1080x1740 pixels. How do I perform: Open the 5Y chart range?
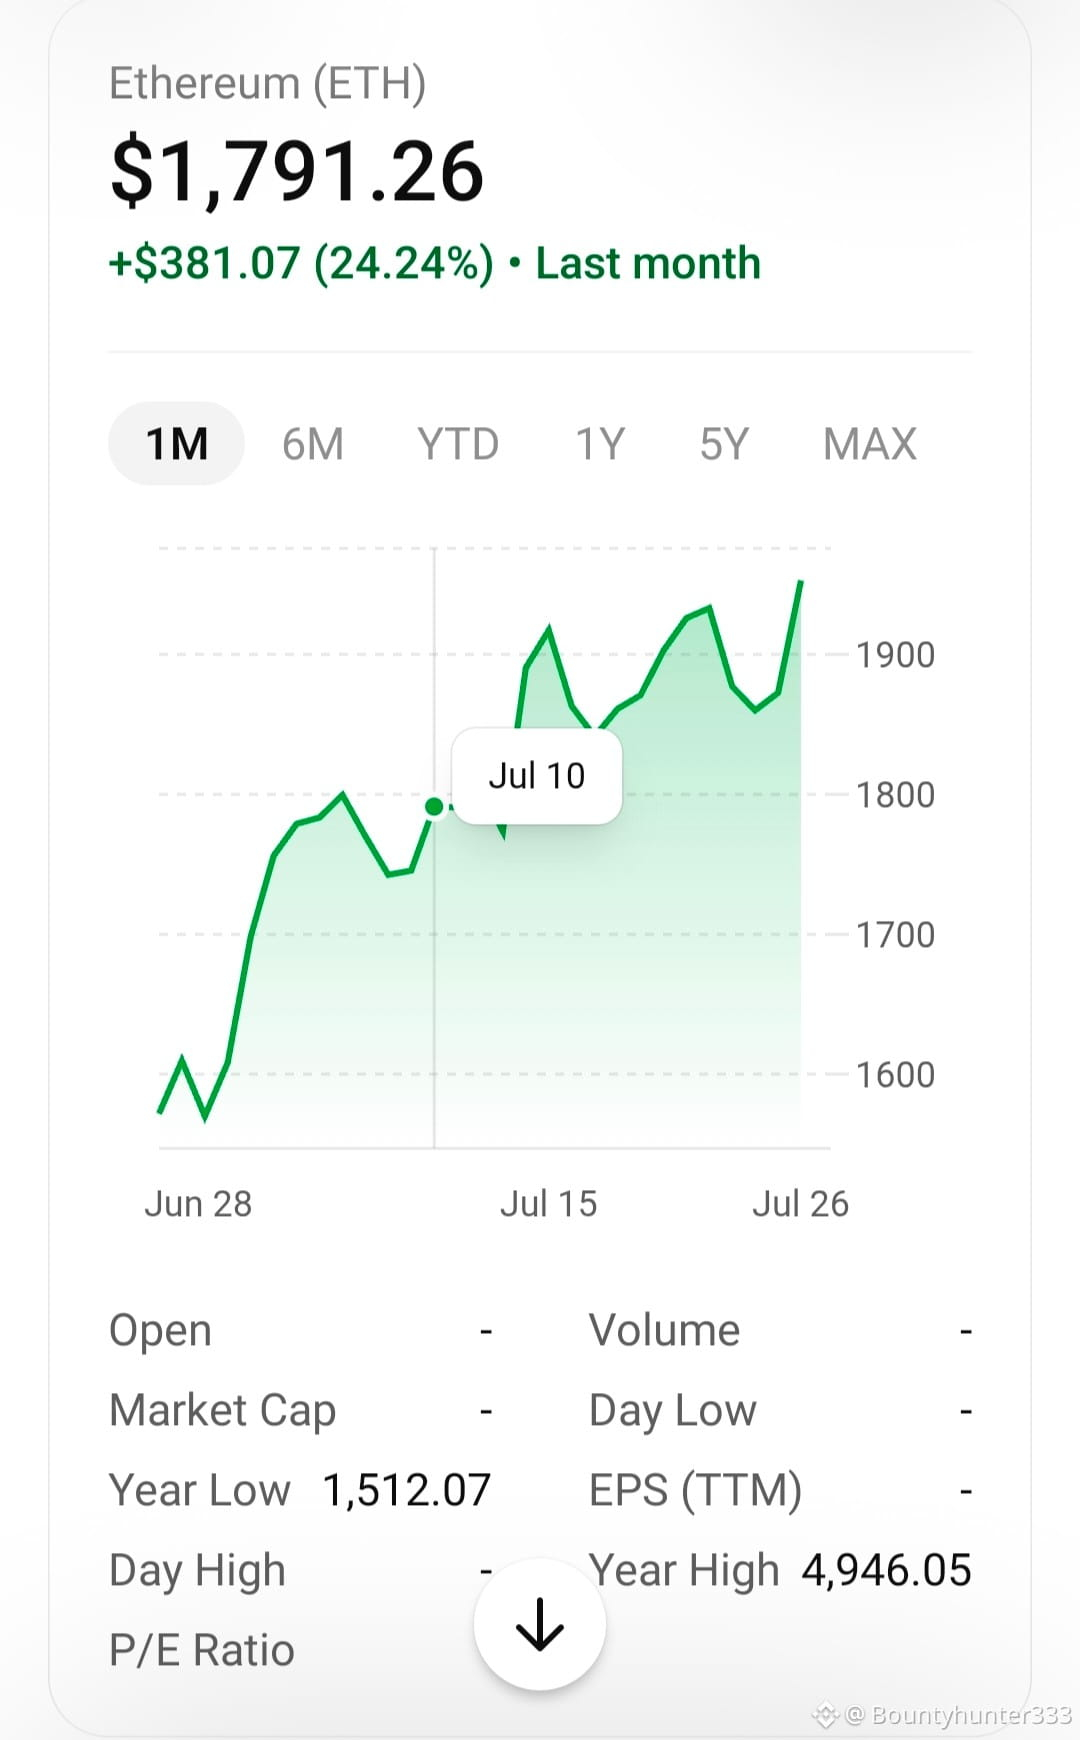point(724,444)
